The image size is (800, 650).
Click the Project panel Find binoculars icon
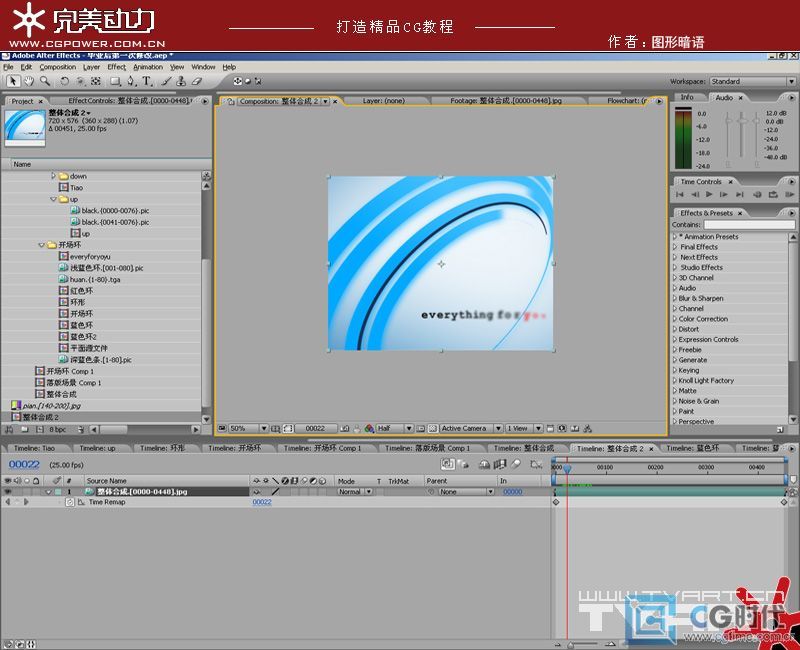(9, 430)
